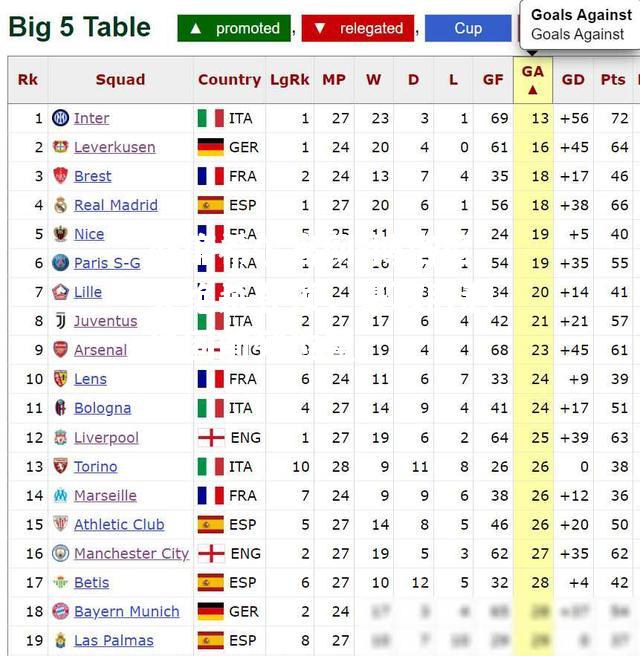The height and width of the screenshot is (656, 640).
Task: Toggle the red relegated legend
Action: point(358,28)
